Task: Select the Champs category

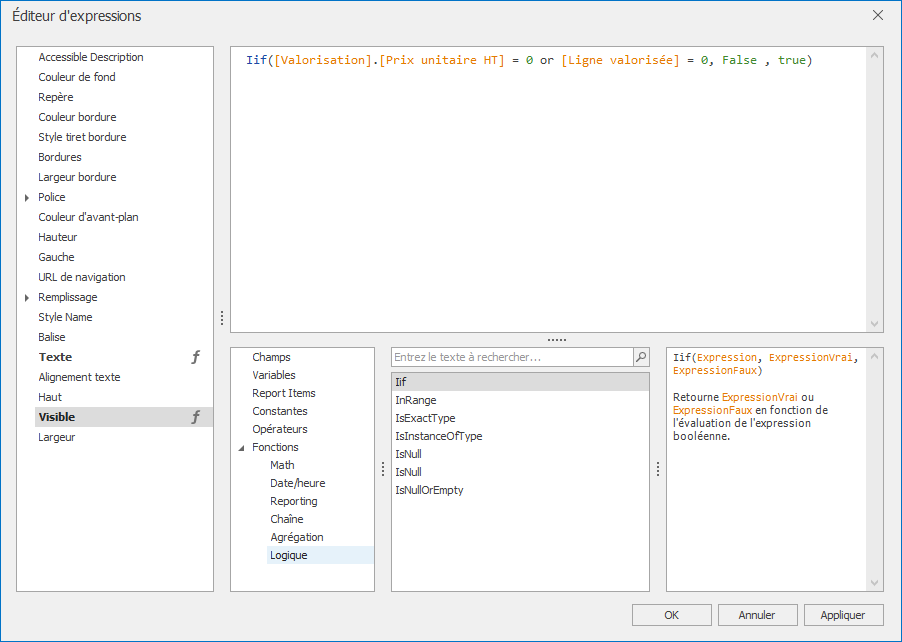Action: (271, 357)
